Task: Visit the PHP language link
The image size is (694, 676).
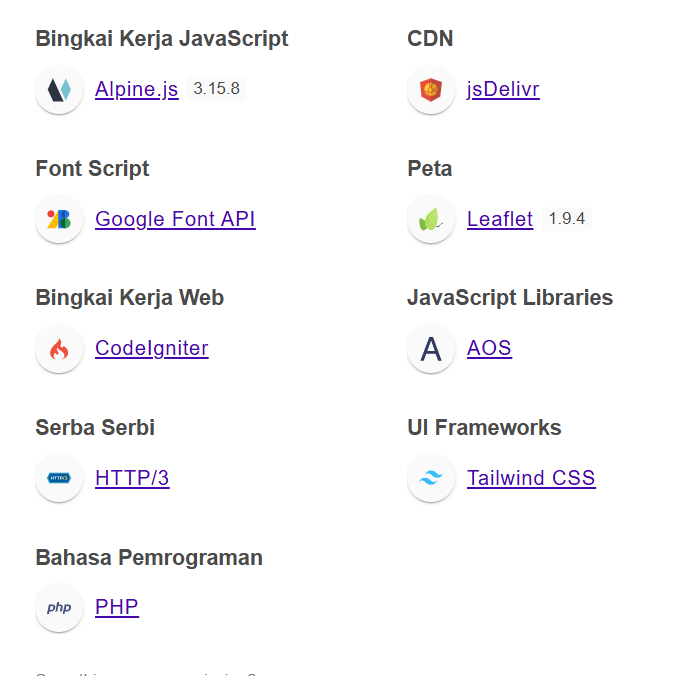Action: pos(116,607)
